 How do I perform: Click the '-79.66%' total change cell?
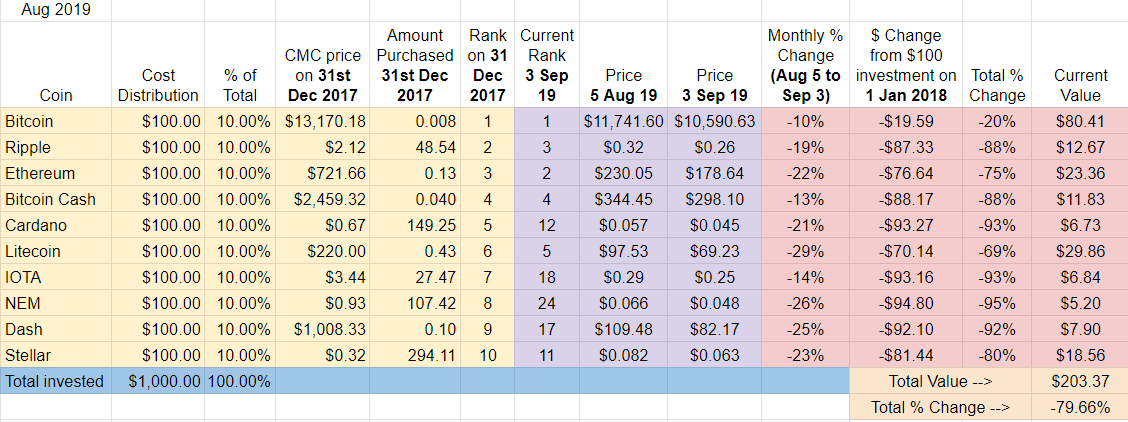tap(1079, 408)
